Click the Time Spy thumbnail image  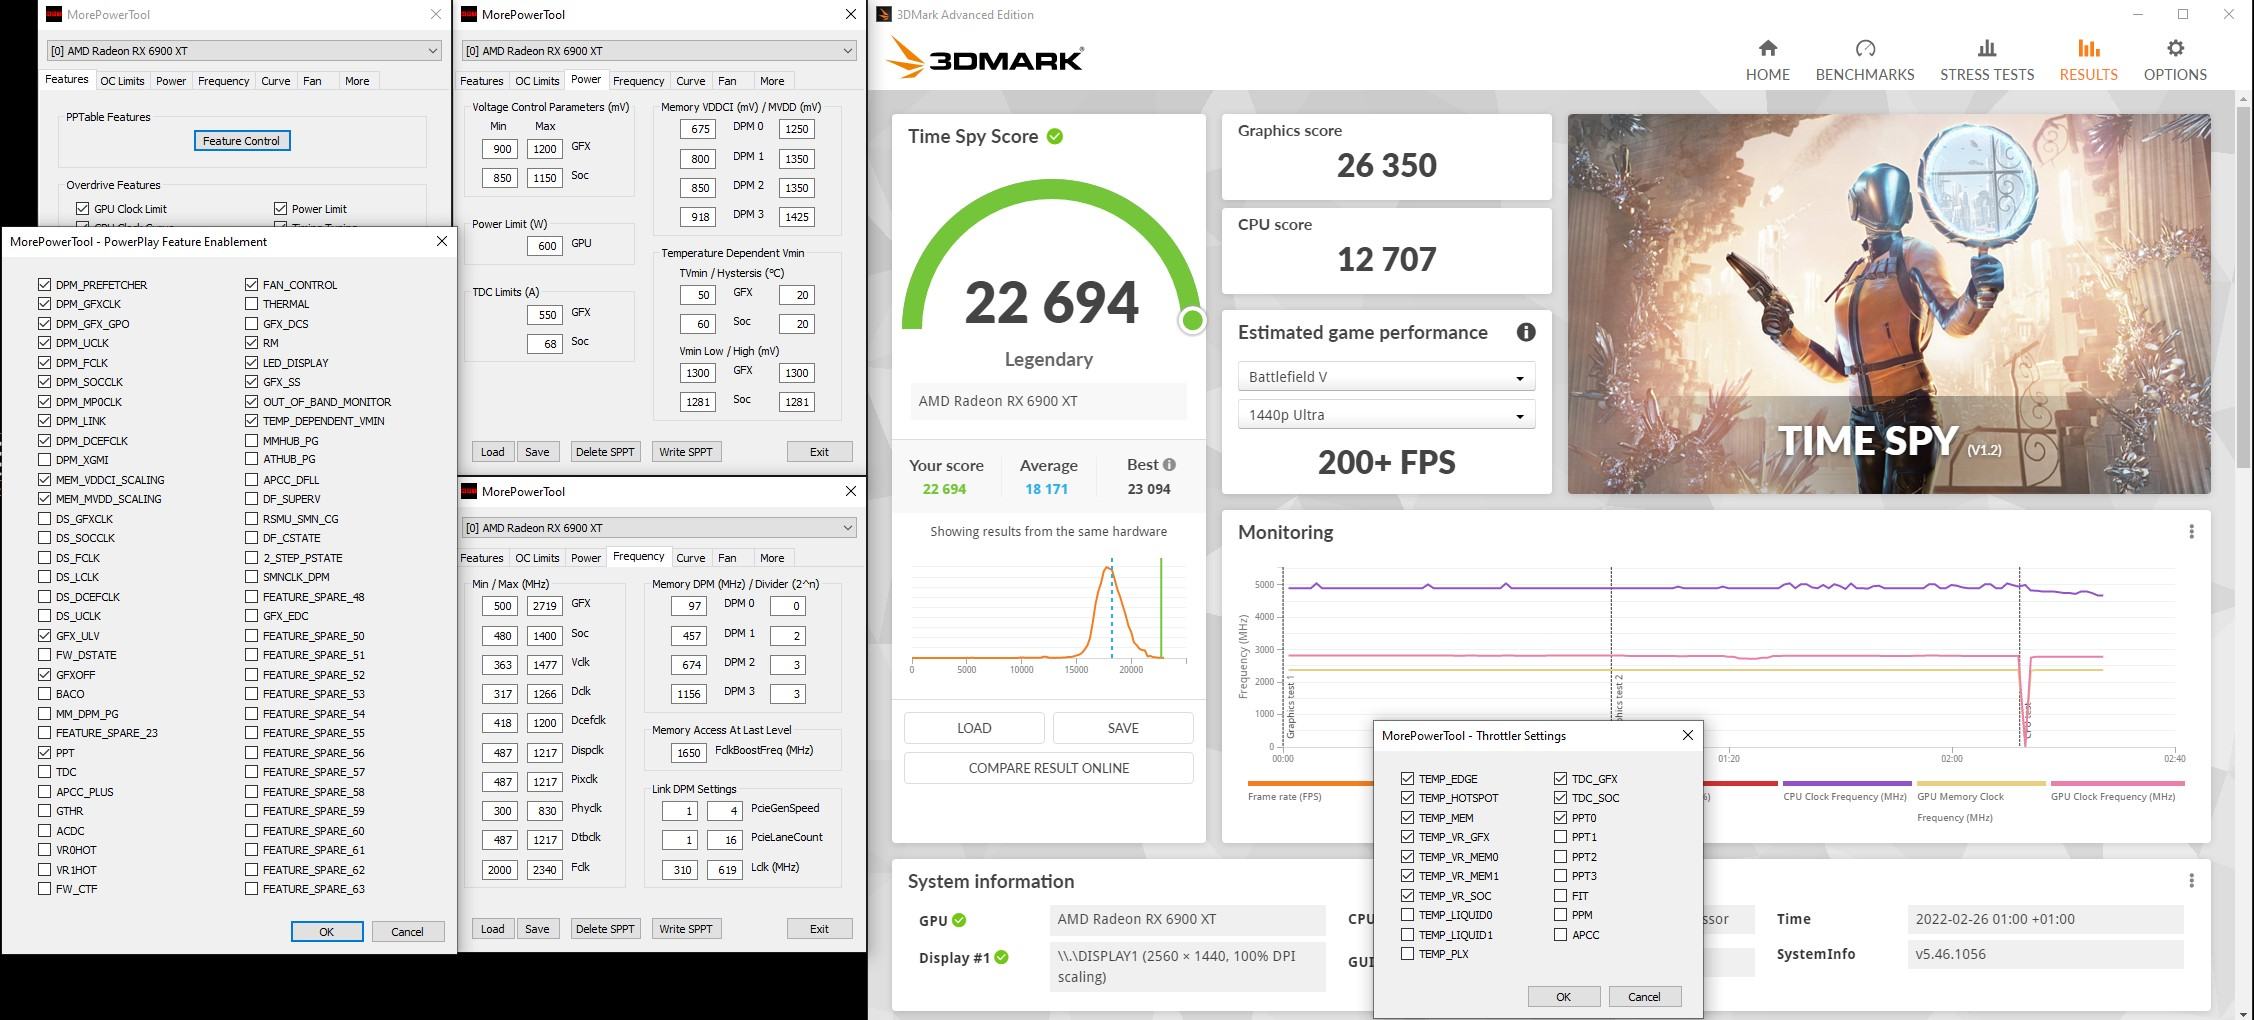click(1888, 303)
